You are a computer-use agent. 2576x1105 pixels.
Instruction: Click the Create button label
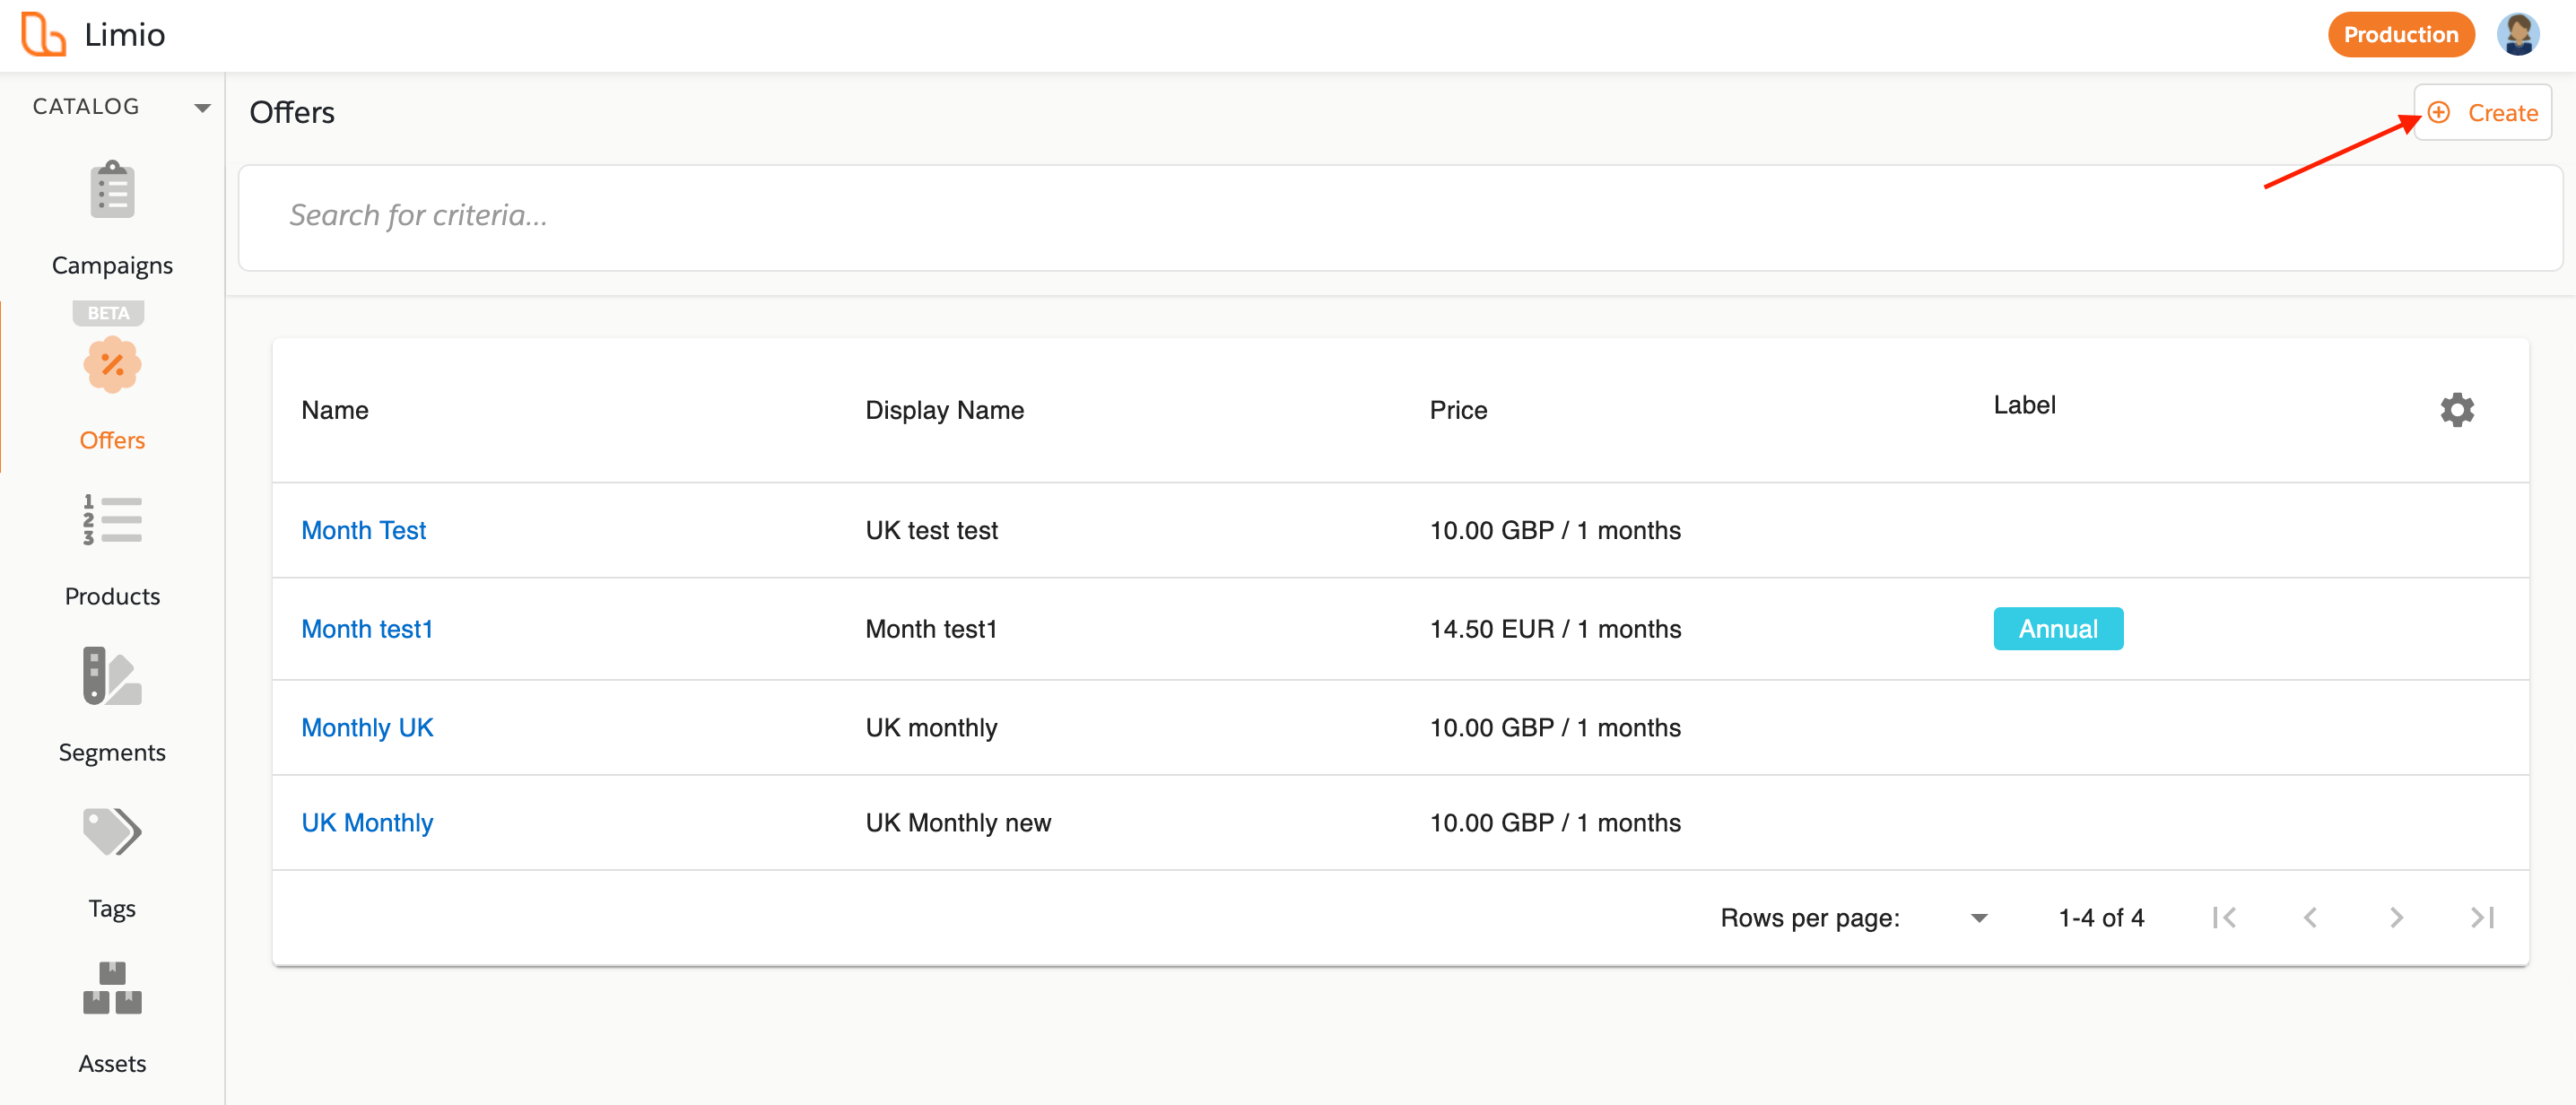coord(2502,113)
